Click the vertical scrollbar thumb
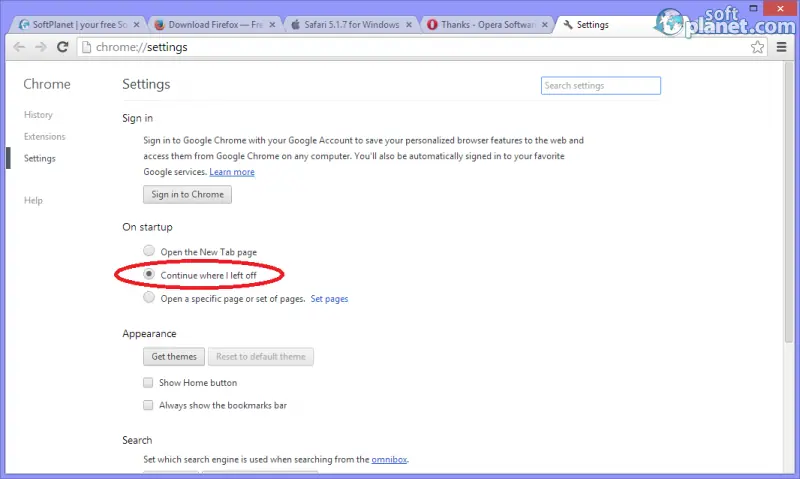 pos(789,201)
